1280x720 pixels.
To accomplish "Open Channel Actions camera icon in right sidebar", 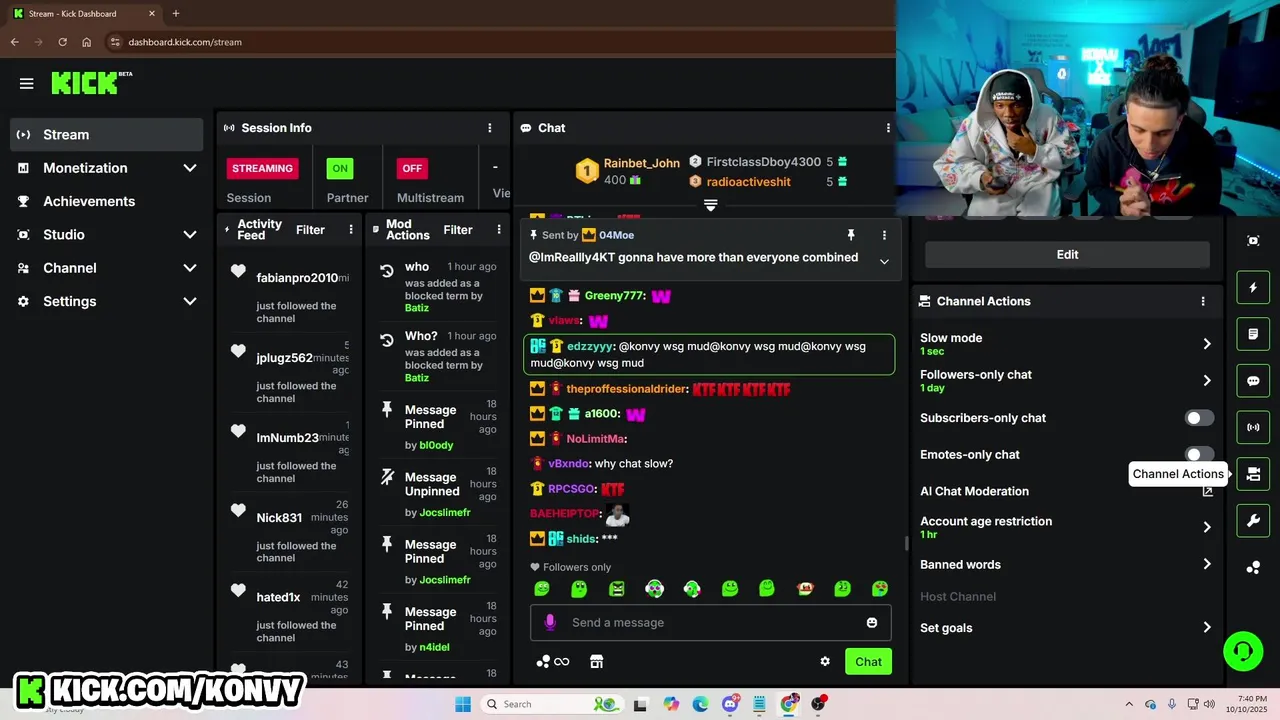I will [x=1253, y=474].
